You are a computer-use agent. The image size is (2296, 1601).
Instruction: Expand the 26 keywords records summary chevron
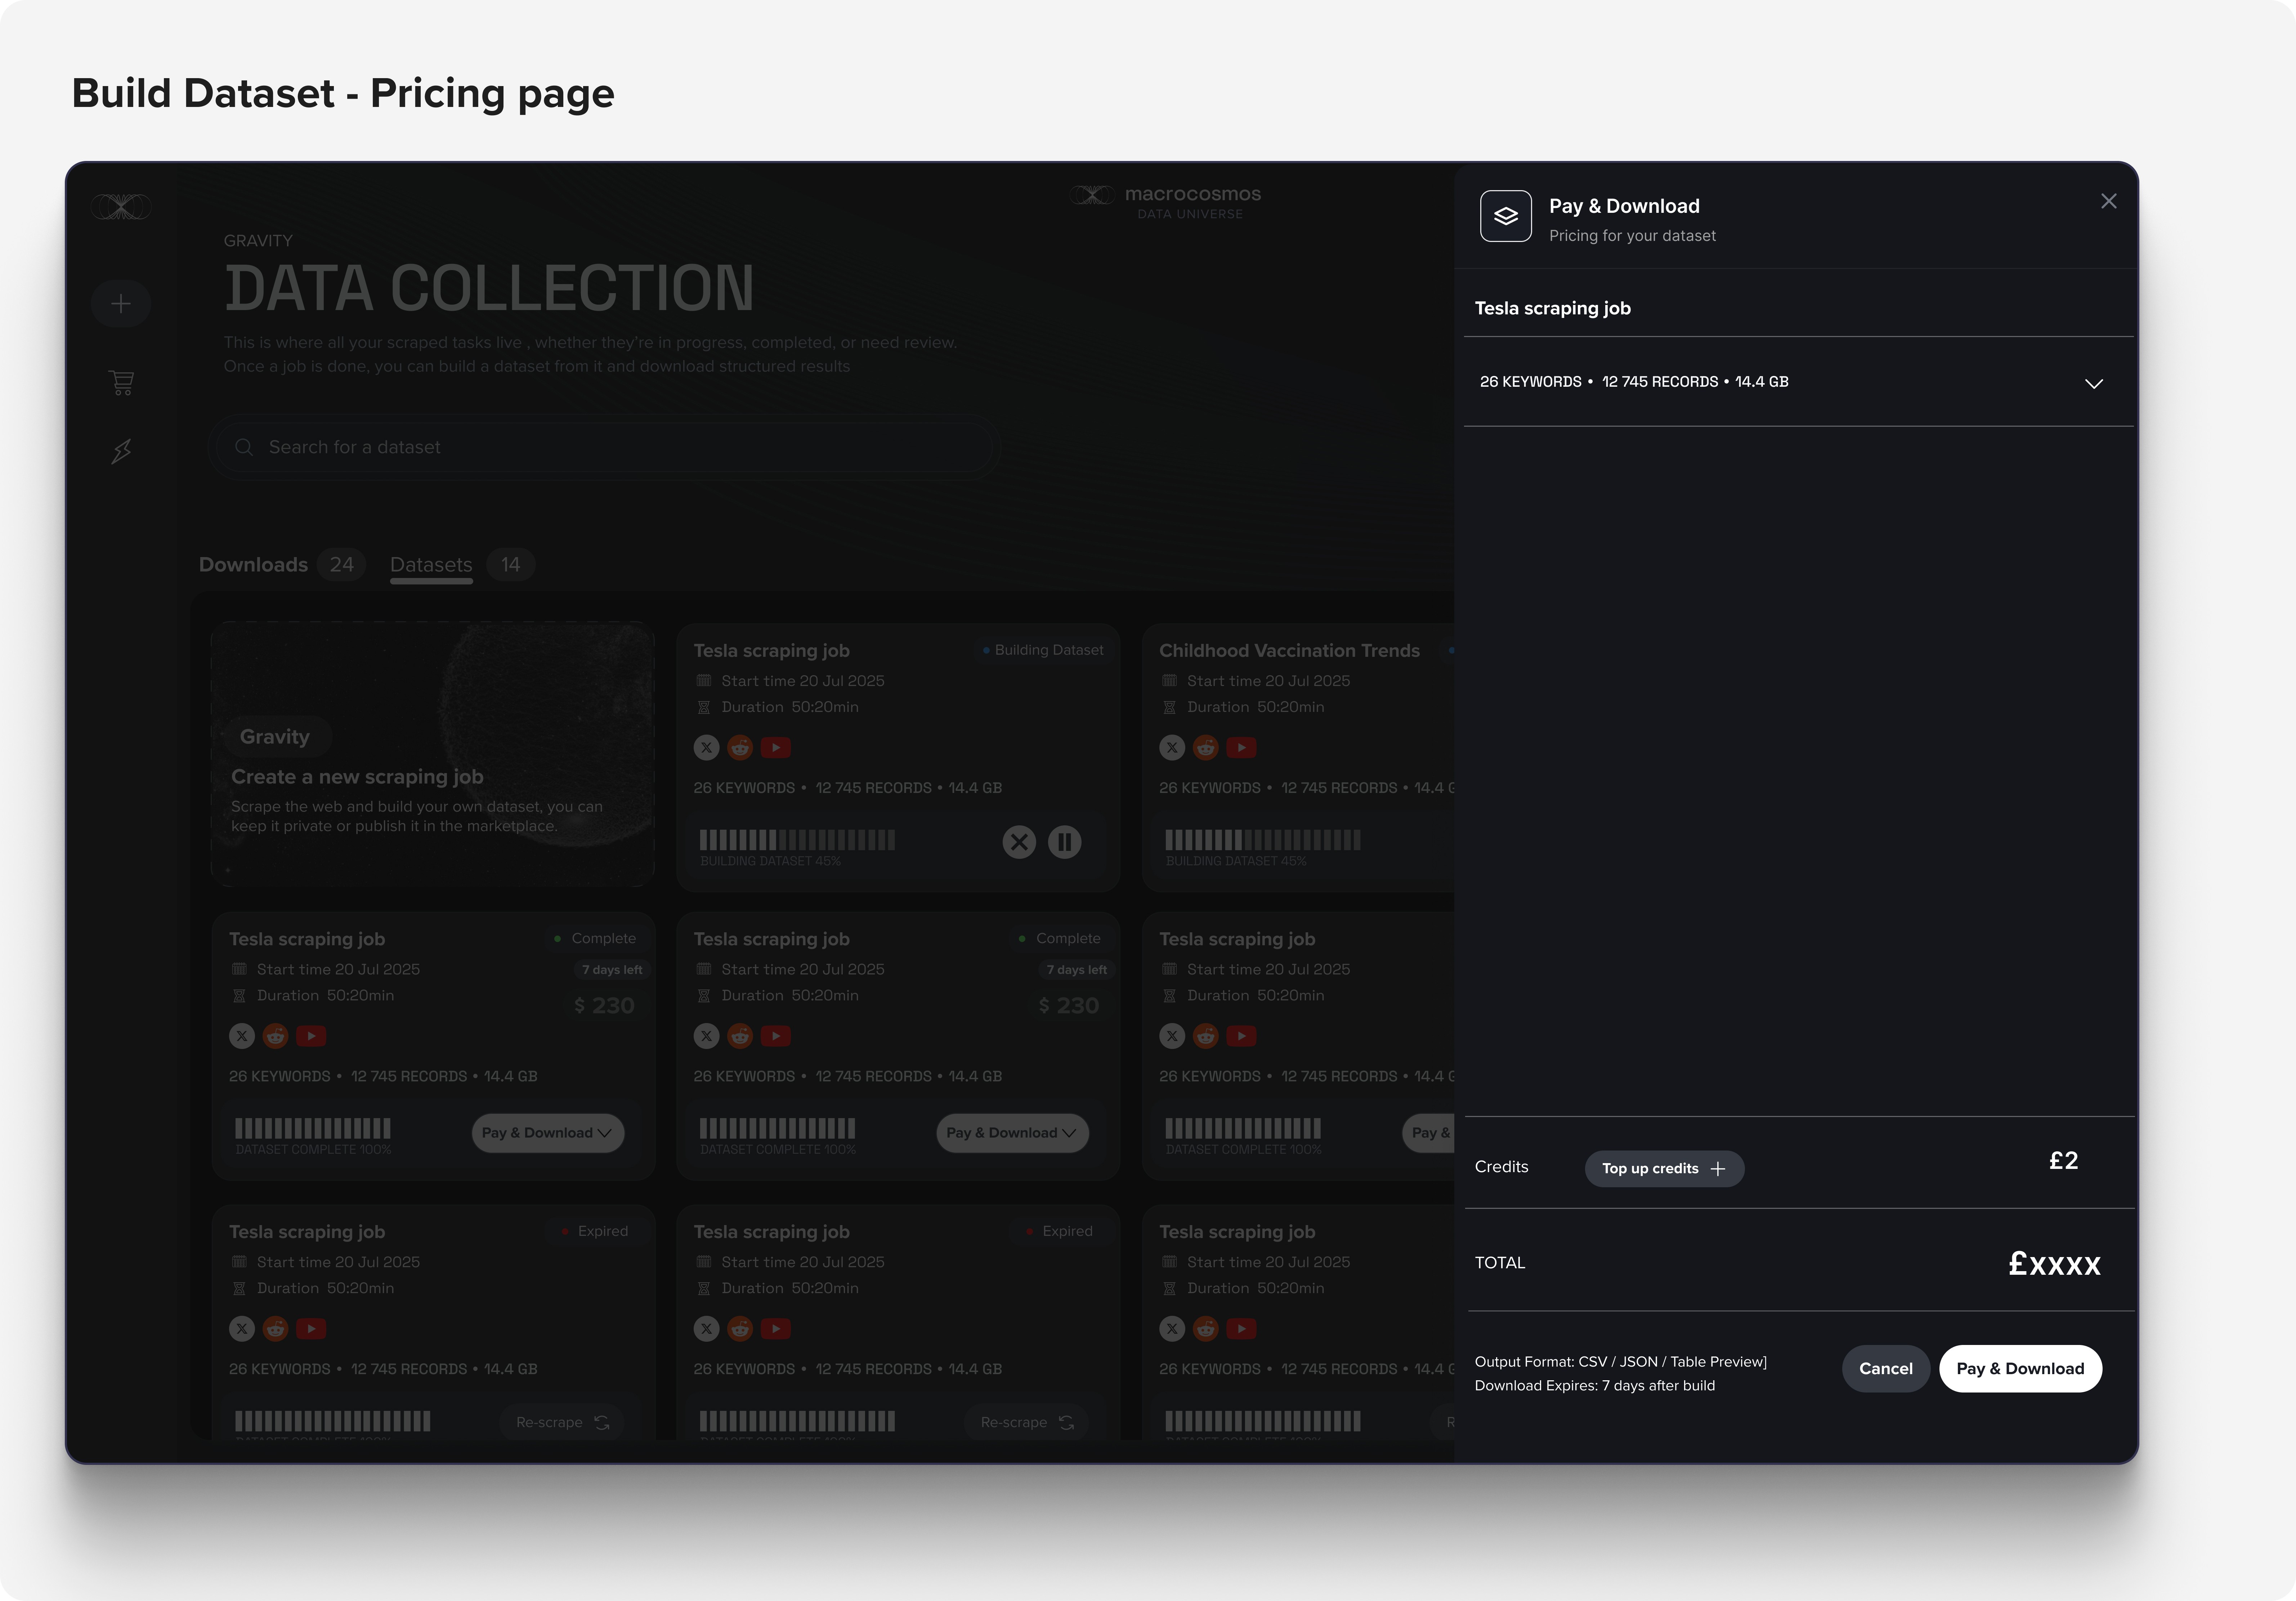tap(2093, 384)
